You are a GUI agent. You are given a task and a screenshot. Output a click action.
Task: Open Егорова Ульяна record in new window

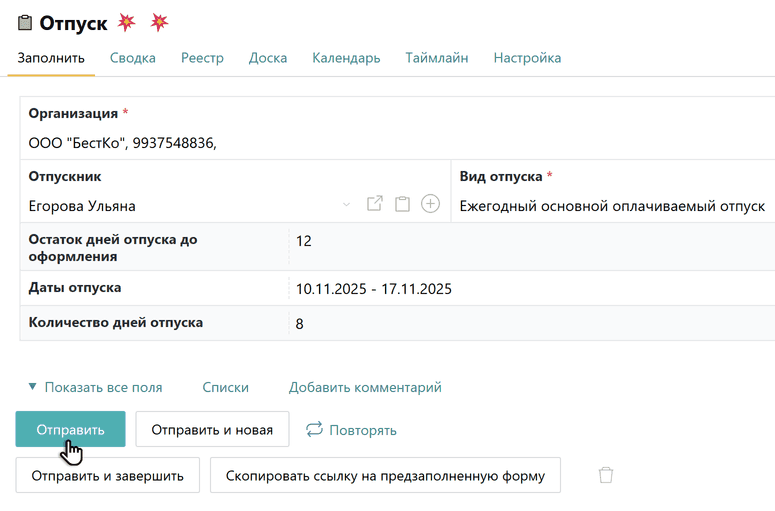[375, 204]
